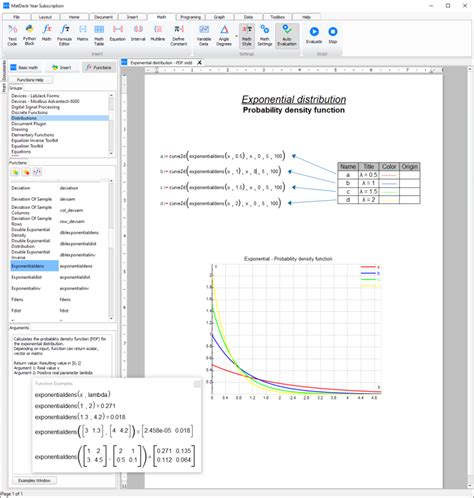Close the Function Examples popup
This screenshot has height=498, width=474.
(x=197, y=384)
